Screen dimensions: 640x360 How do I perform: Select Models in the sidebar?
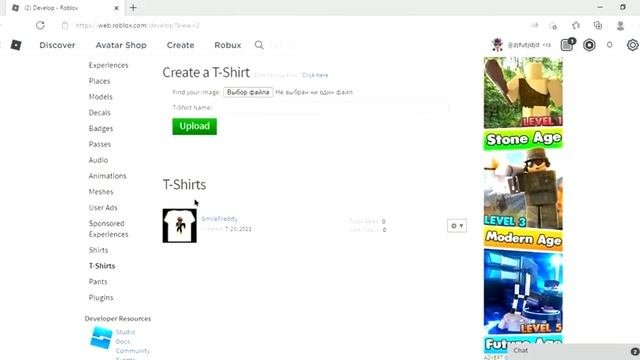point(100,97)
